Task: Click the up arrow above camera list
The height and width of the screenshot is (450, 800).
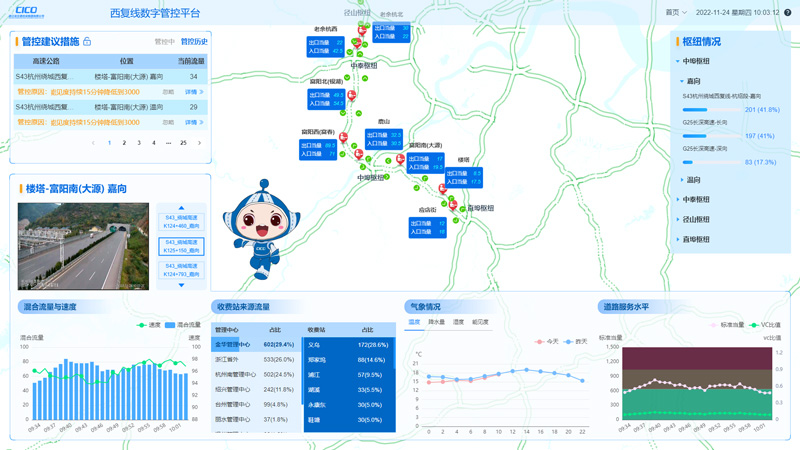Action: tap(181, 208)
